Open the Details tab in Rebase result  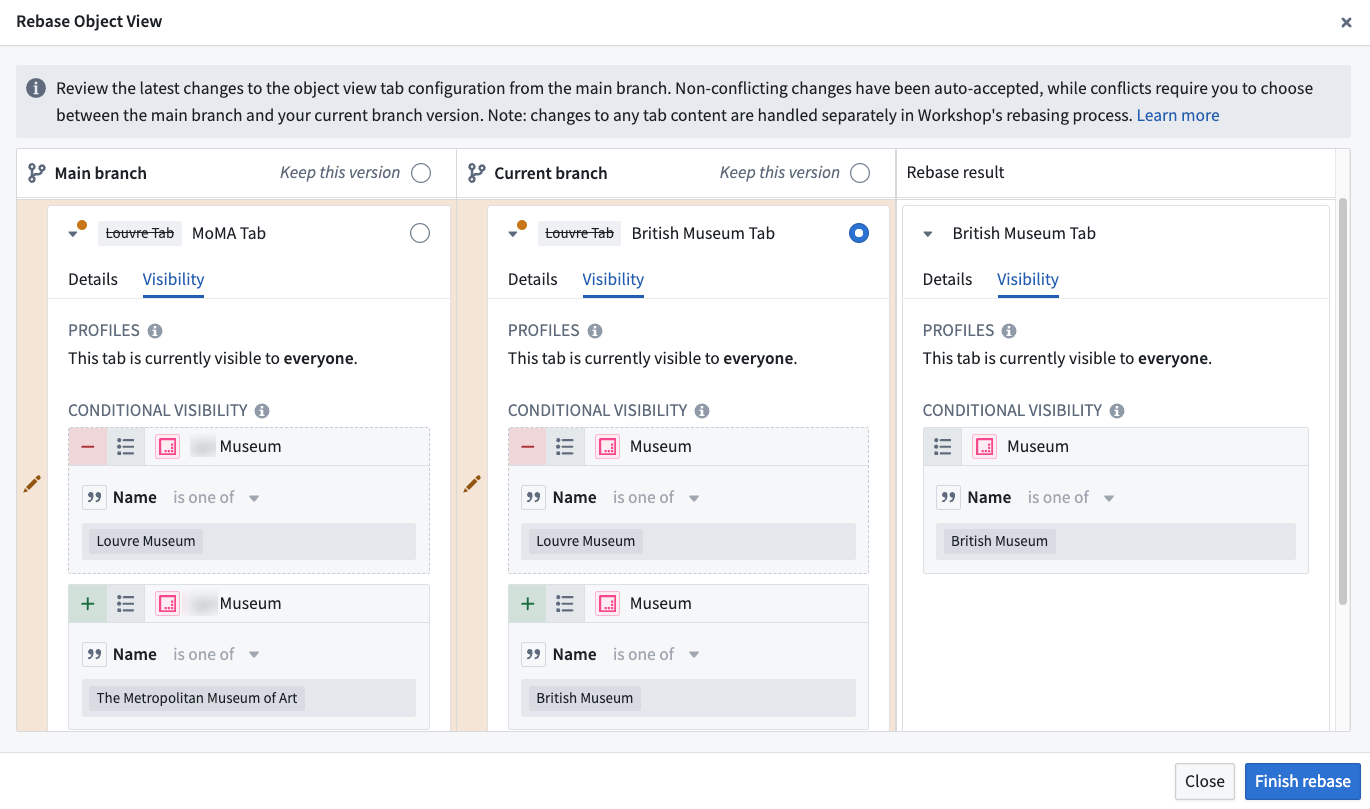pyautogui.click(x=947, y=280)
